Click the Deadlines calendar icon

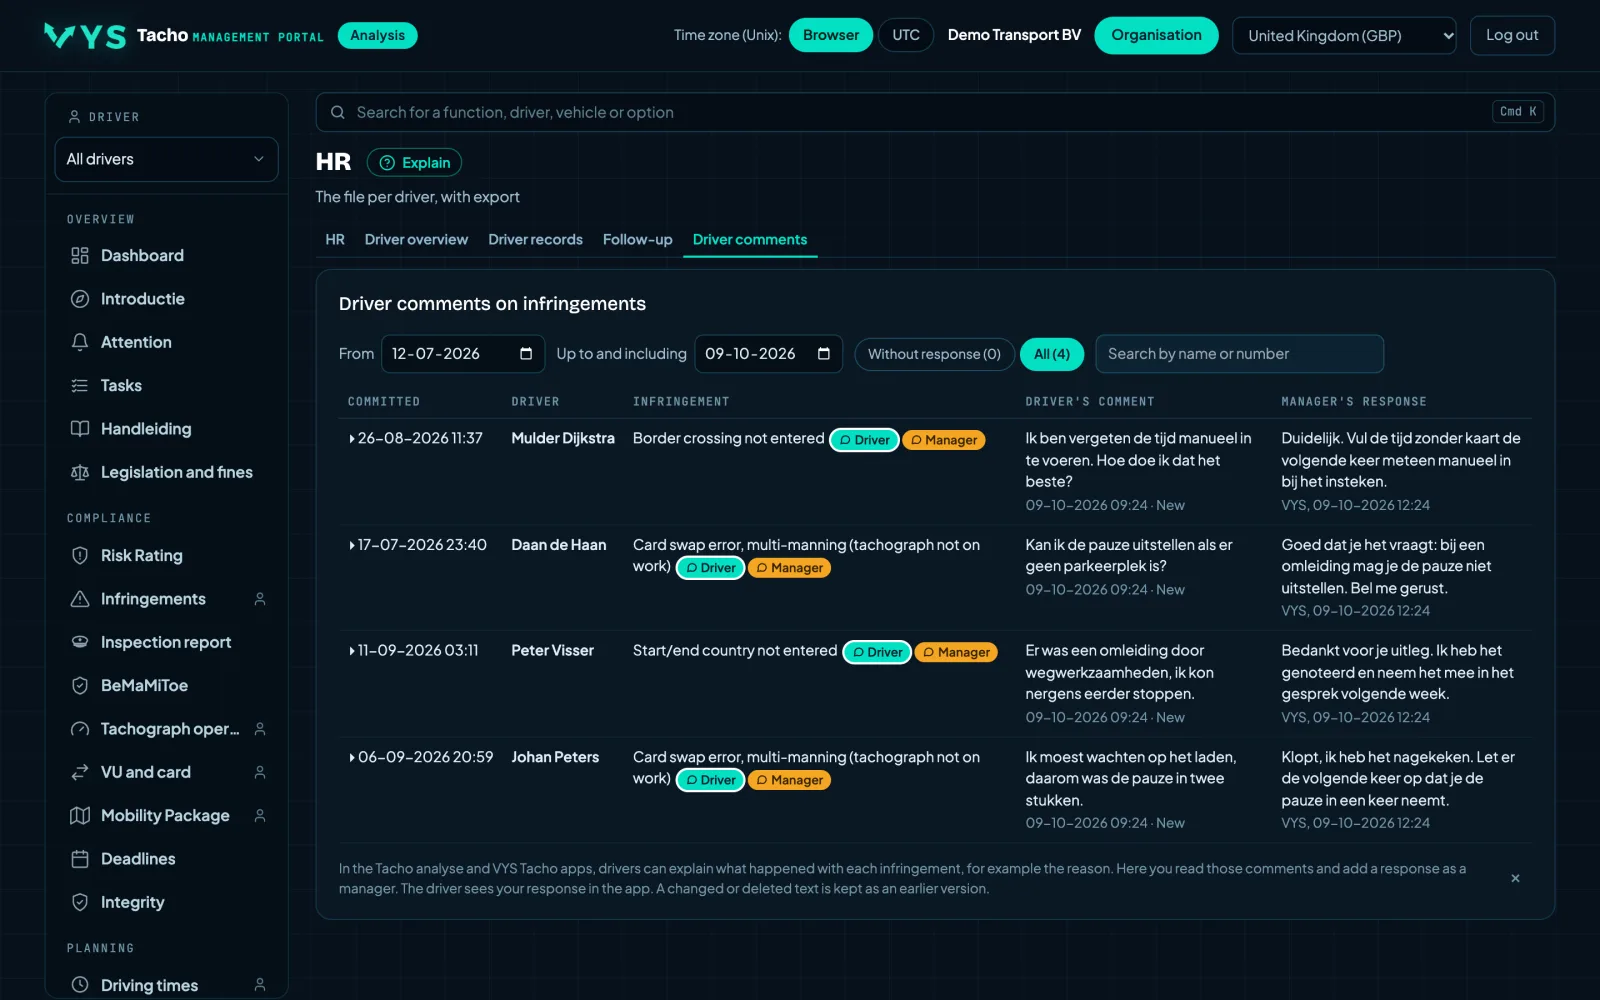click(80, 859)
